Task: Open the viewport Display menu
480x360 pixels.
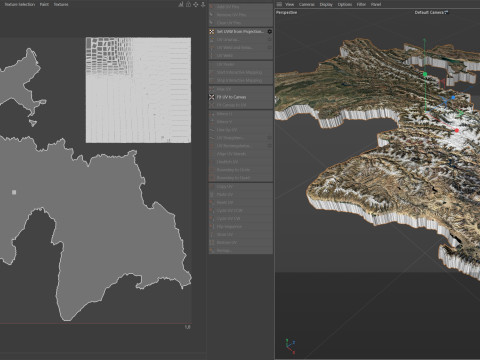Action: 326,4
